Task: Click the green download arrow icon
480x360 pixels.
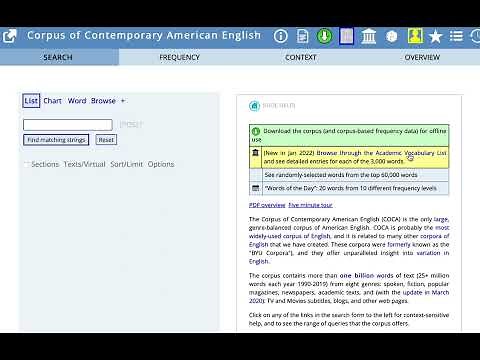Action: (324, 36)
